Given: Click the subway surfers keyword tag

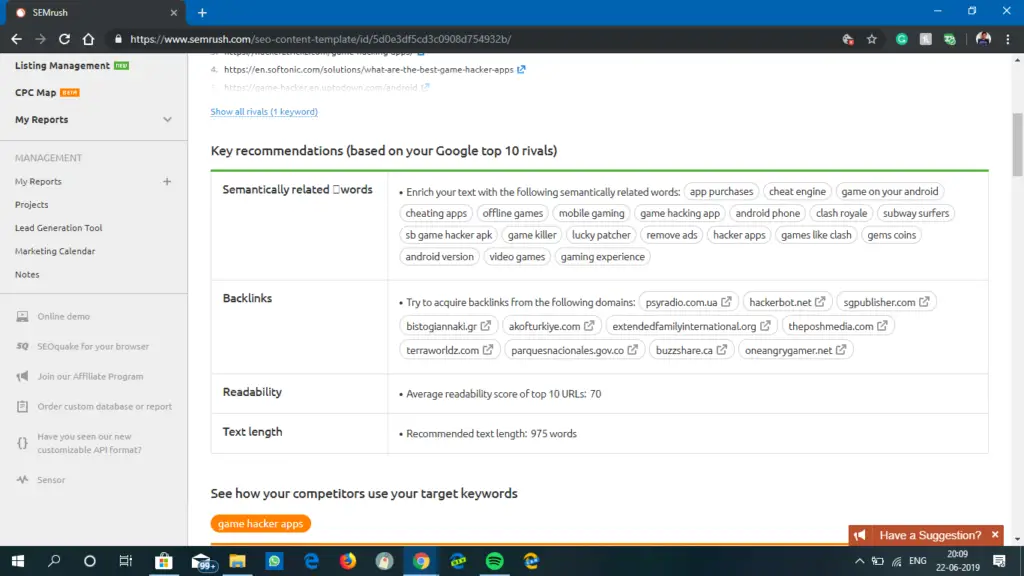Looking at the screenshot, I should coord(916,213).
